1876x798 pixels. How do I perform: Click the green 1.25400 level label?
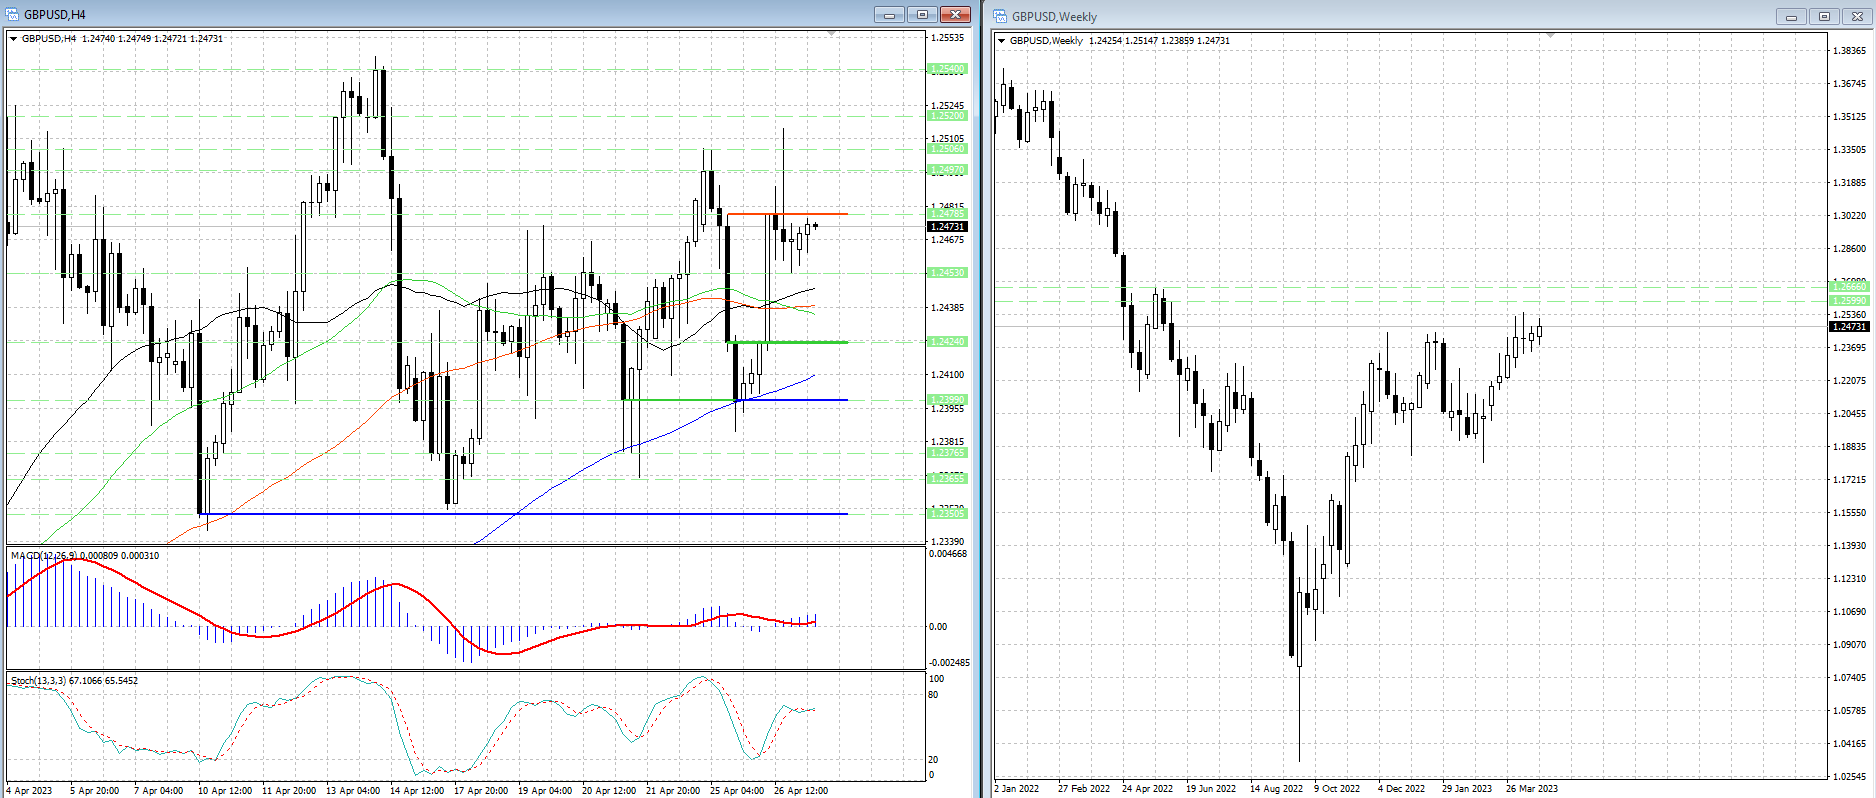click(x=947, y=69)
